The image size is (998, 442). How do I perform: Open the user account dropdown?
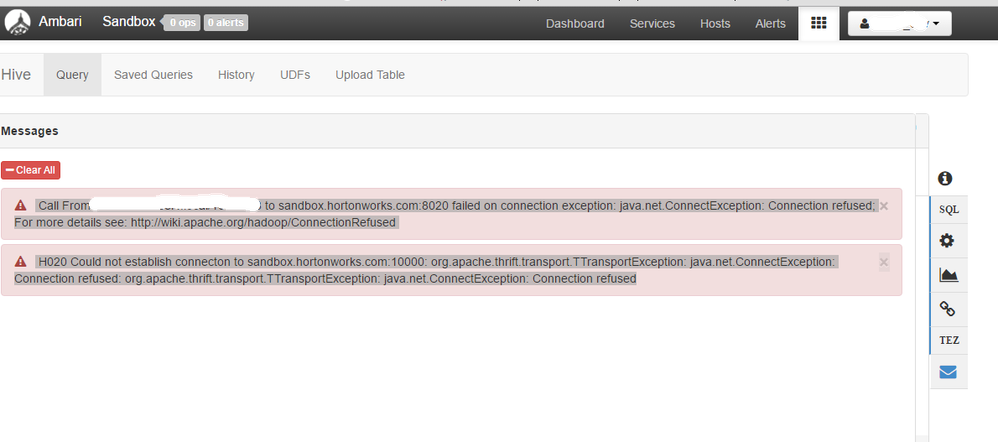click(900, 24)
